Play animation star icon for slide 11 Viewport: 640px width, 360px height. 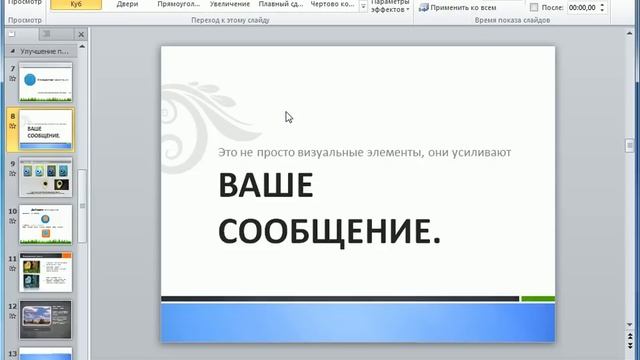coord(13,269)
